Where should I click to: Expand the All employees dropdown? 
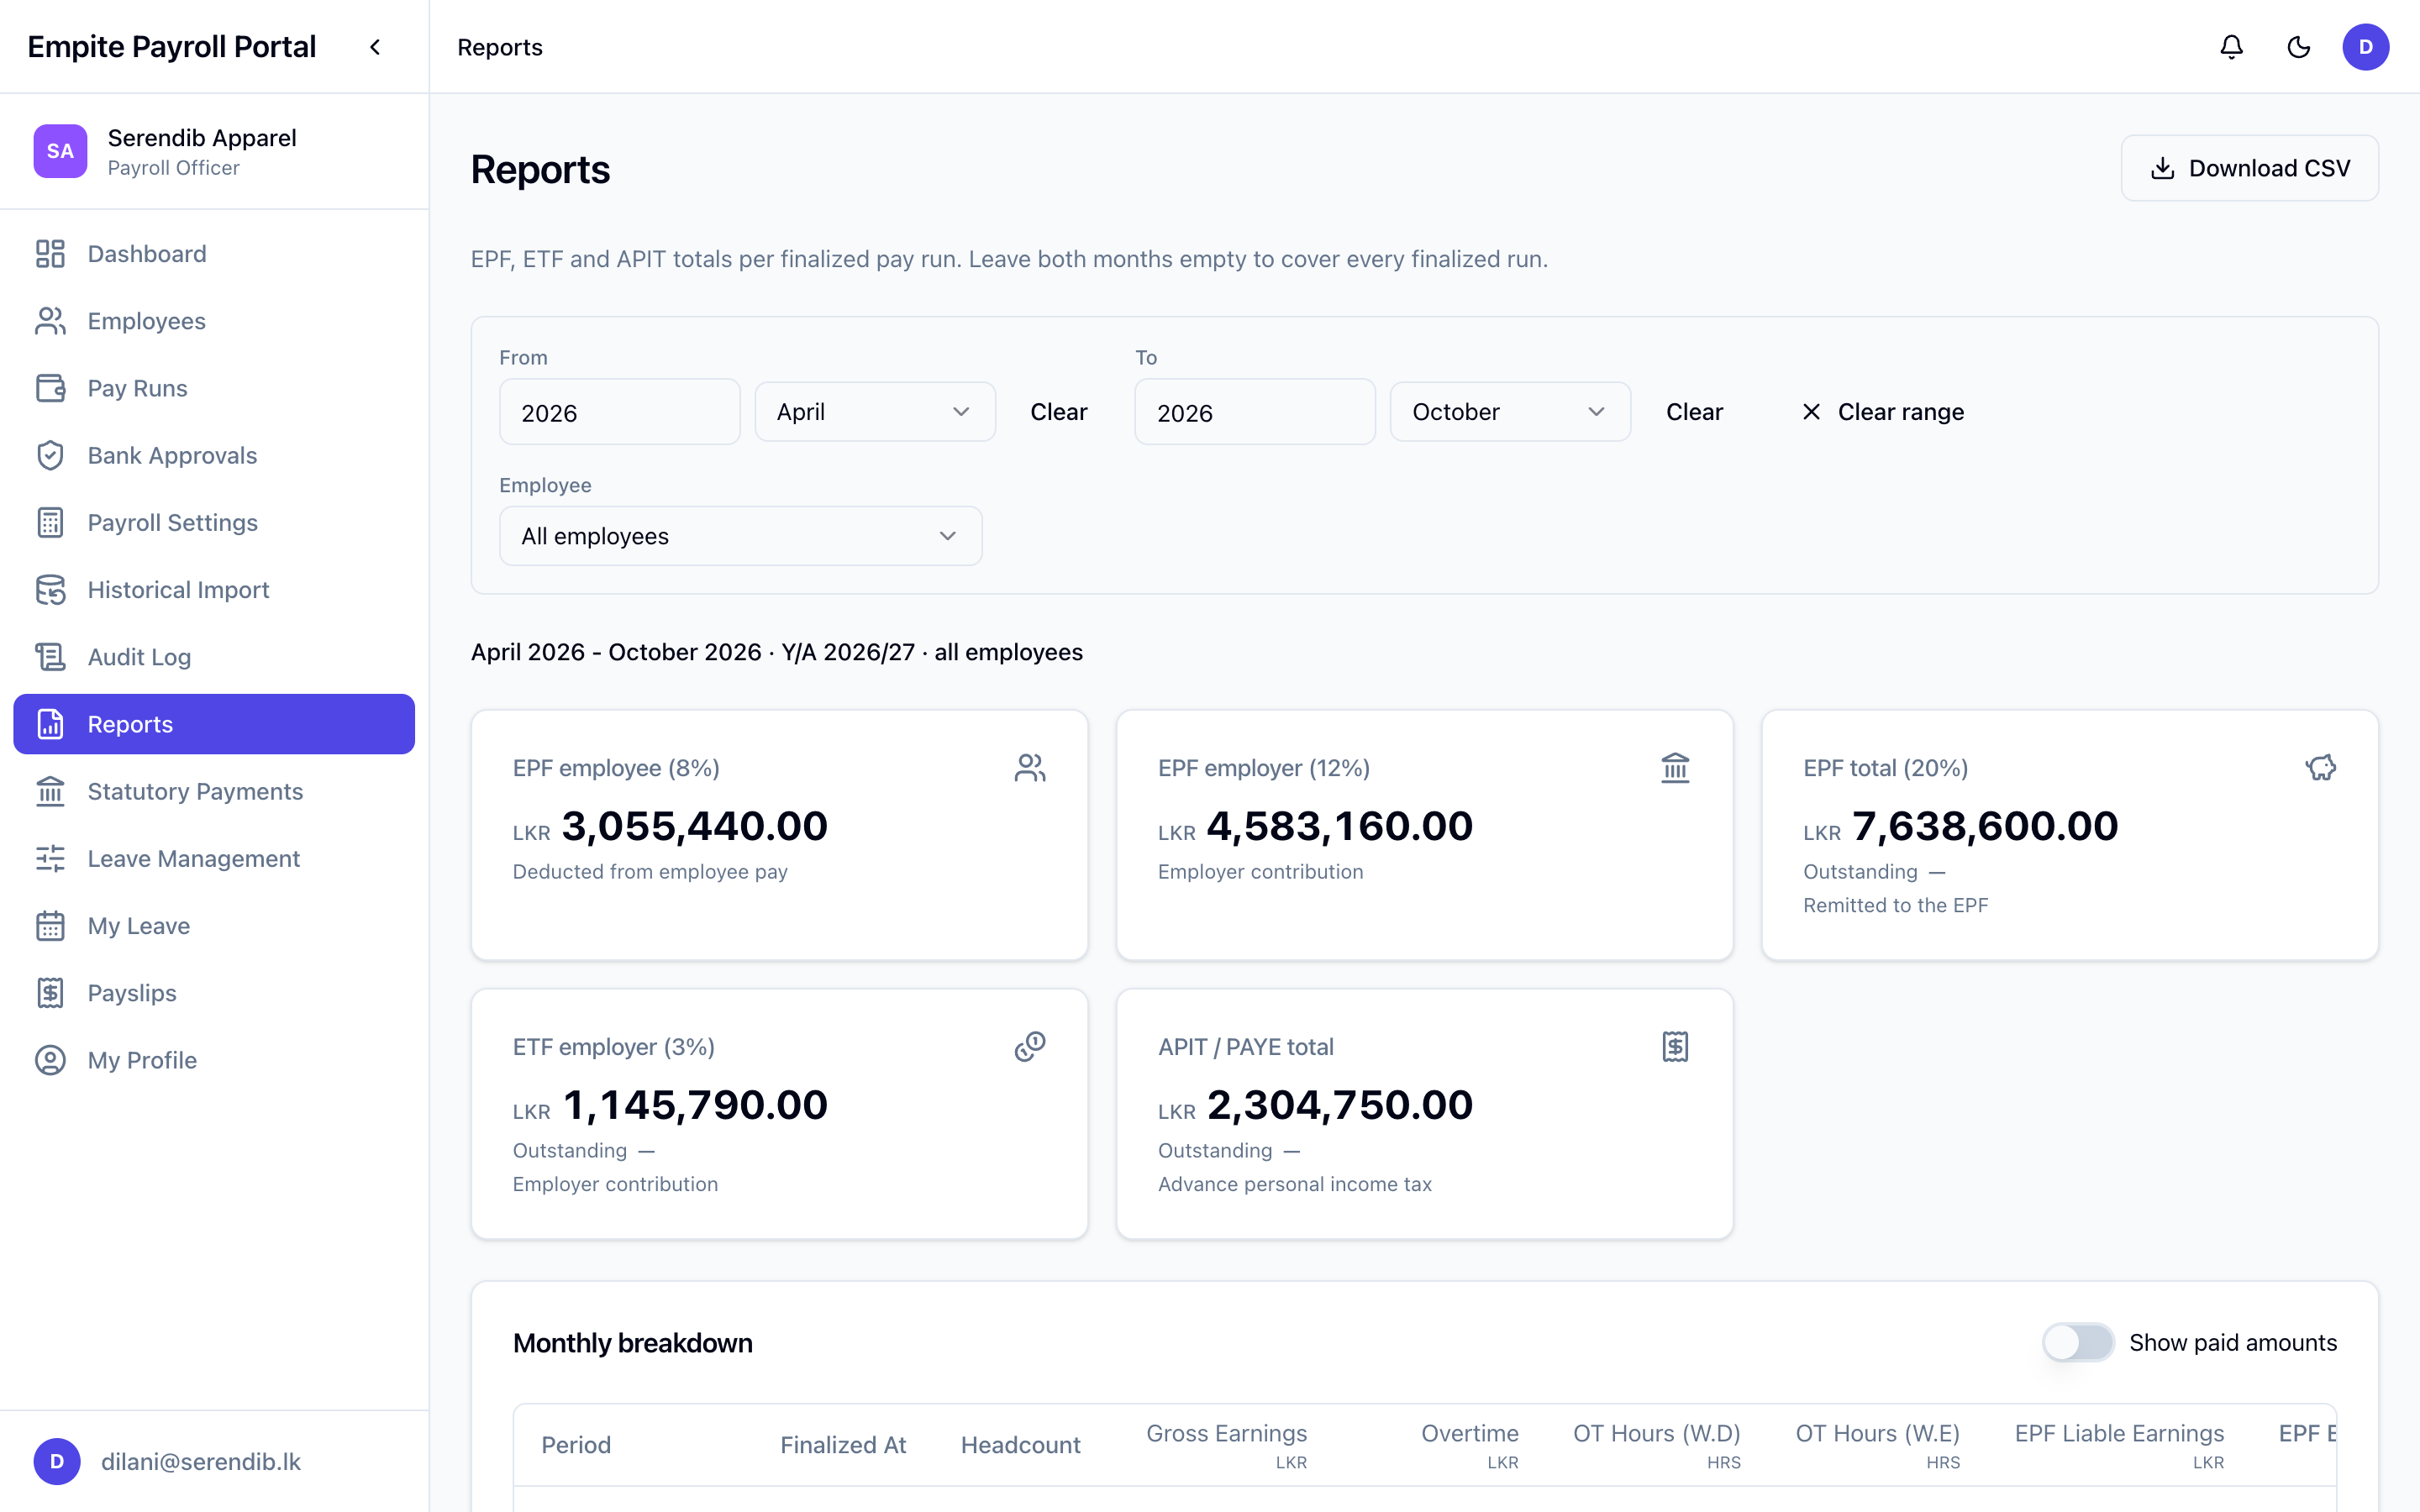740,536
